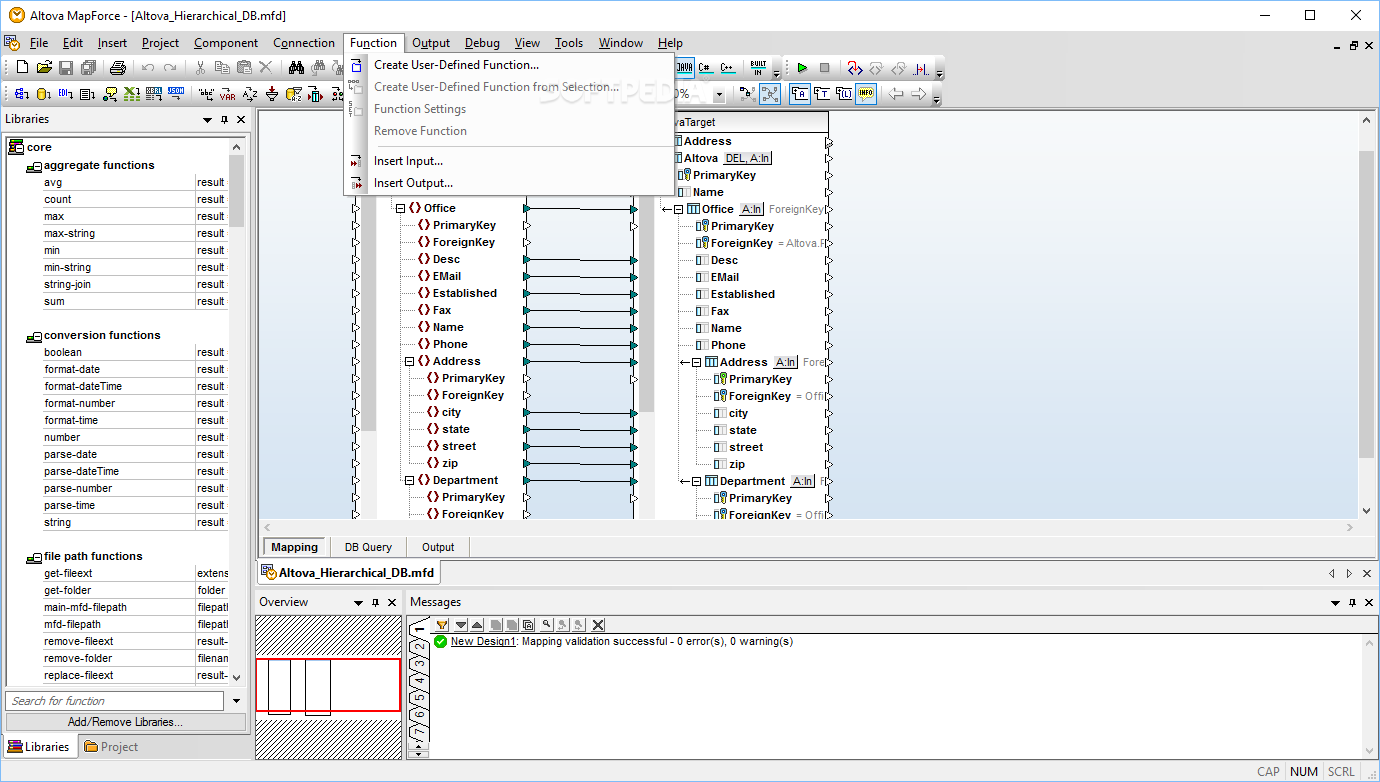Click the mapping area vertical scrollbar
Viewport: 1380px width, 782px height.
[x=1367, y=305]
